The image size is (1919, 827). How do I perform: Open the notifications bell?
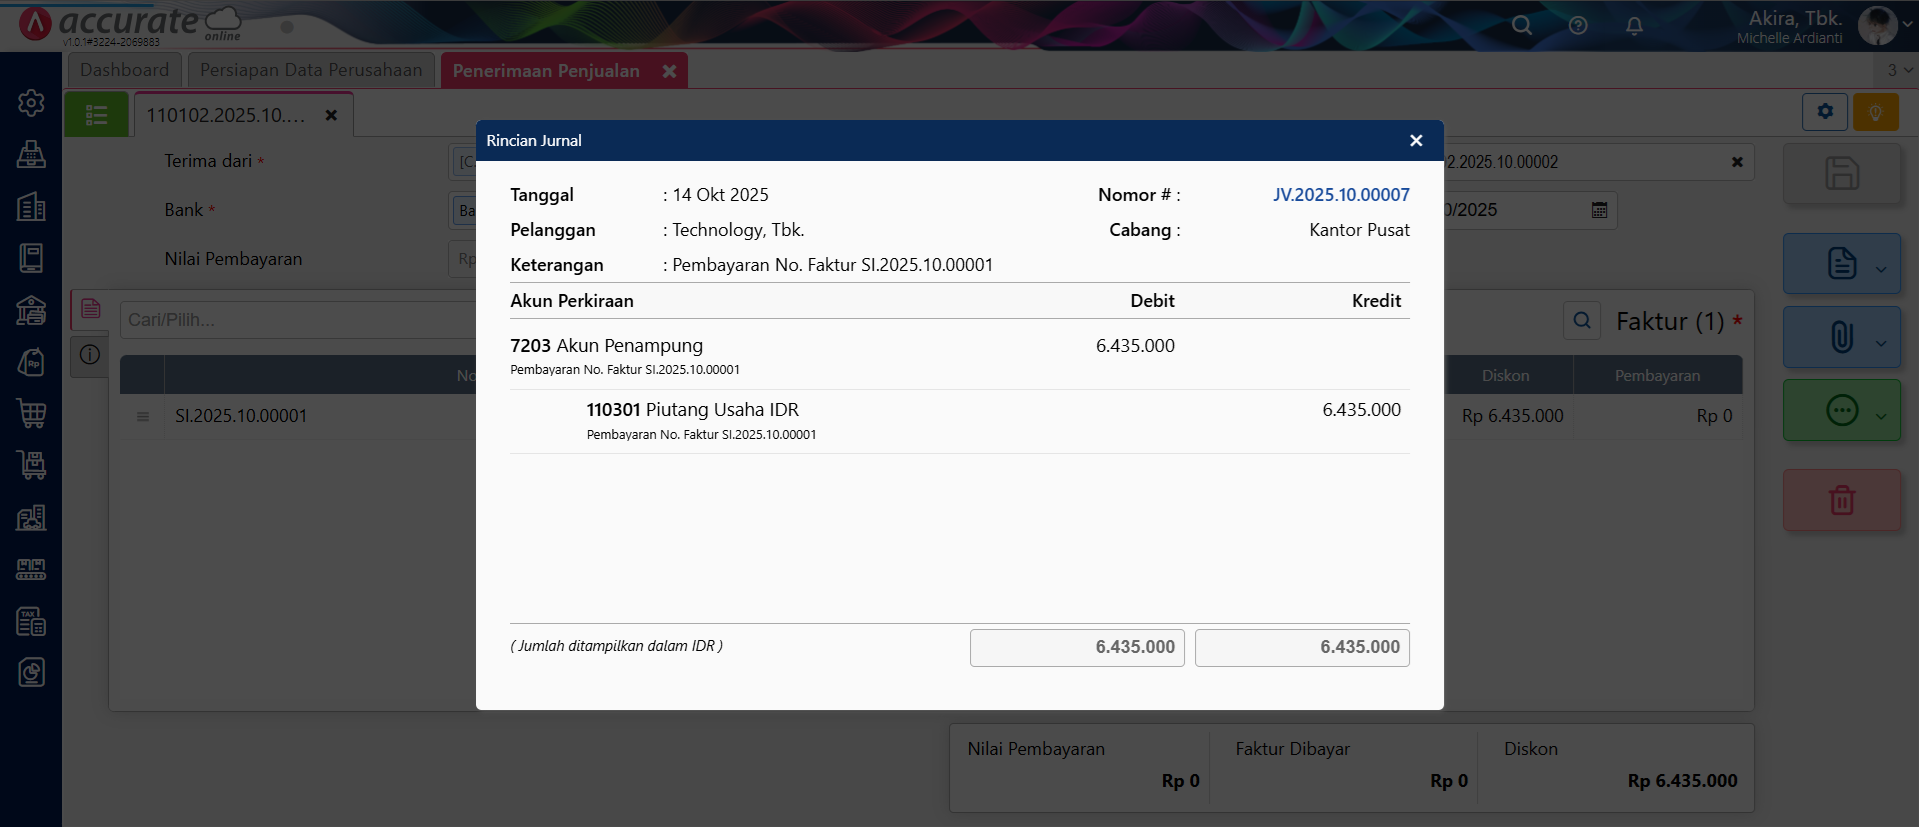click(1634, 26)
